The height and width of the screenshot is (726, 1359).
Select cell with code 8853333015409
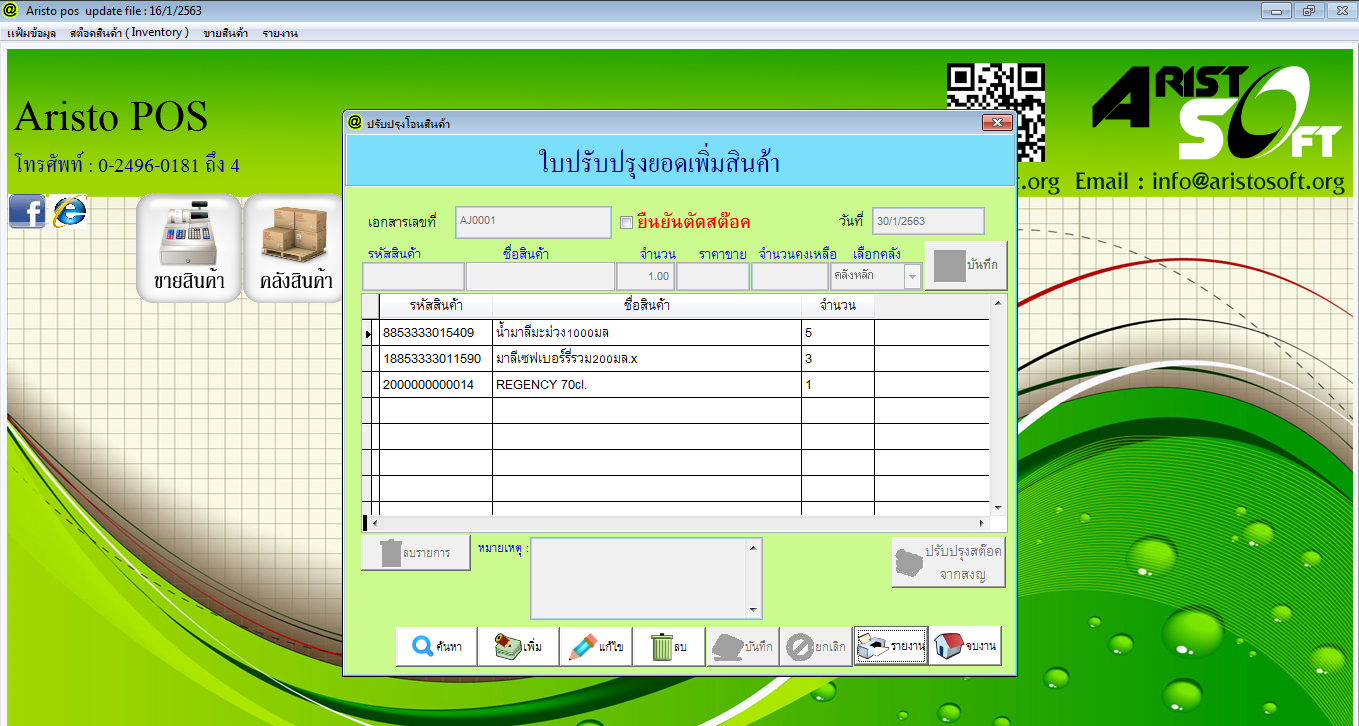[x=436, y=332]
